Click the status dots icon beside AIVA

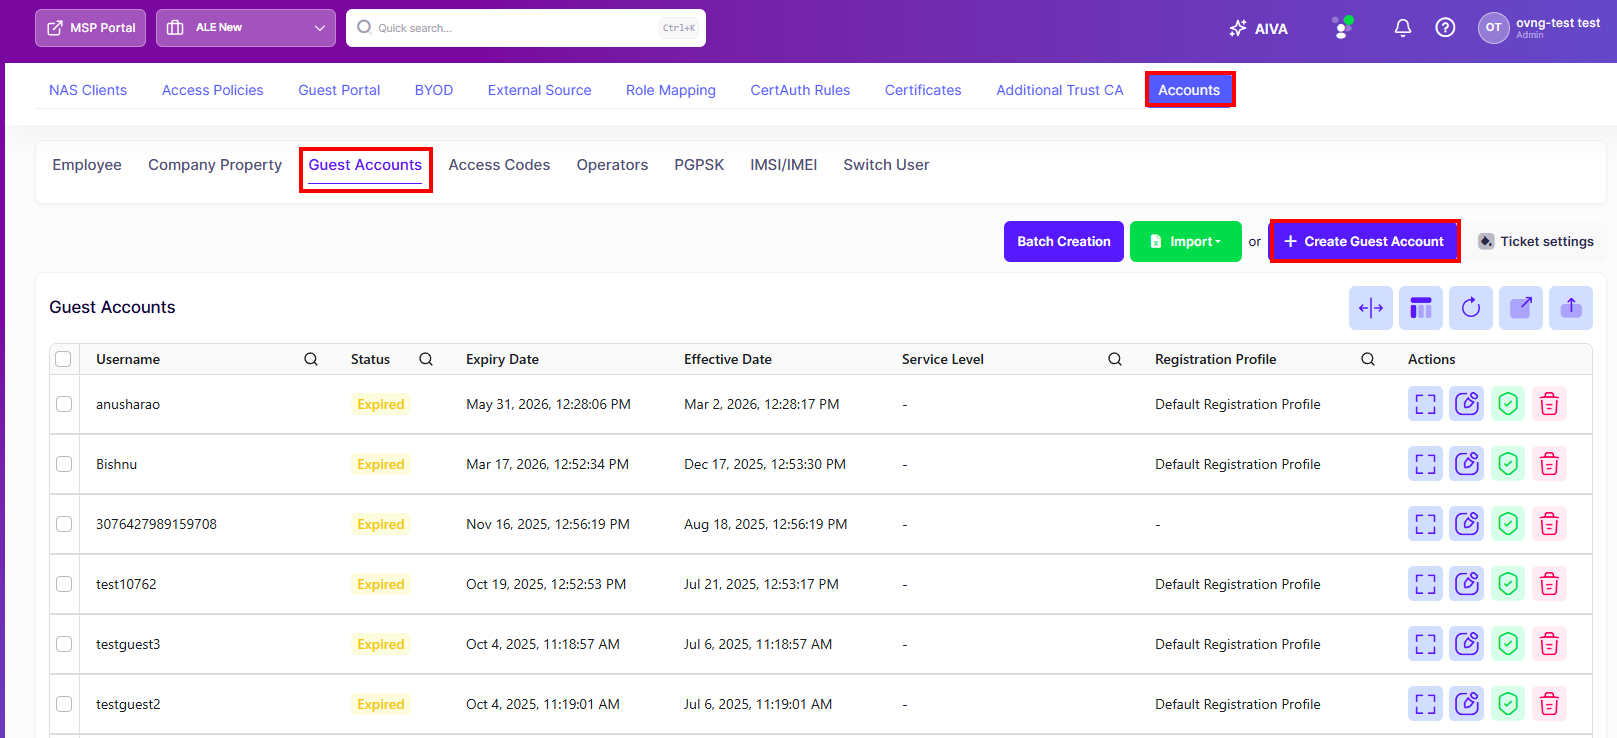(1342, 27)
